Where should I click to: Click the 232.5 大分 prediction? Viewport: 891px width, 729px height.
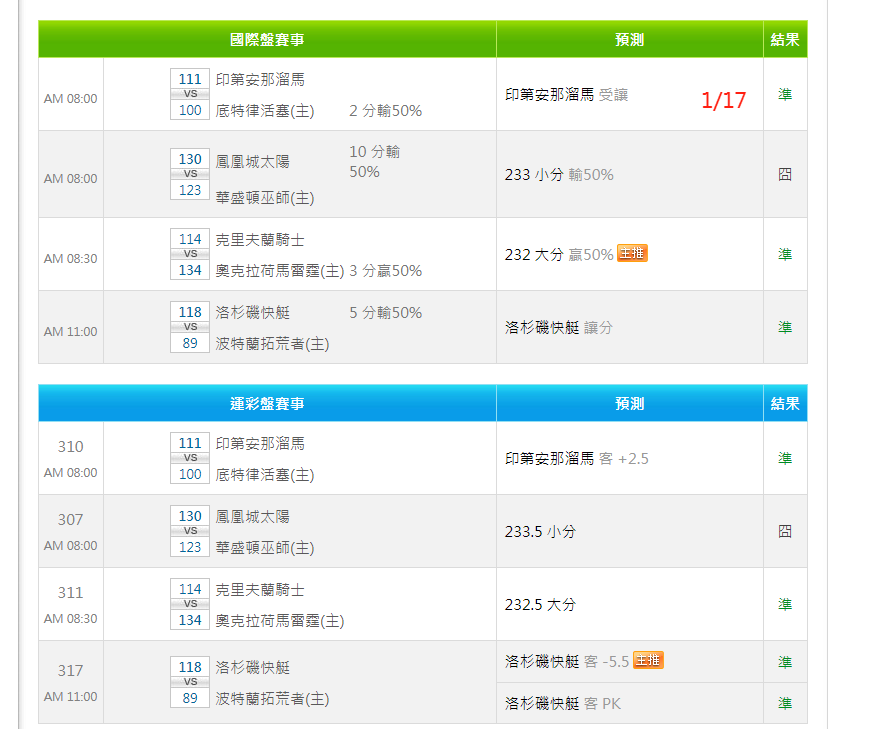coord(540,605)
